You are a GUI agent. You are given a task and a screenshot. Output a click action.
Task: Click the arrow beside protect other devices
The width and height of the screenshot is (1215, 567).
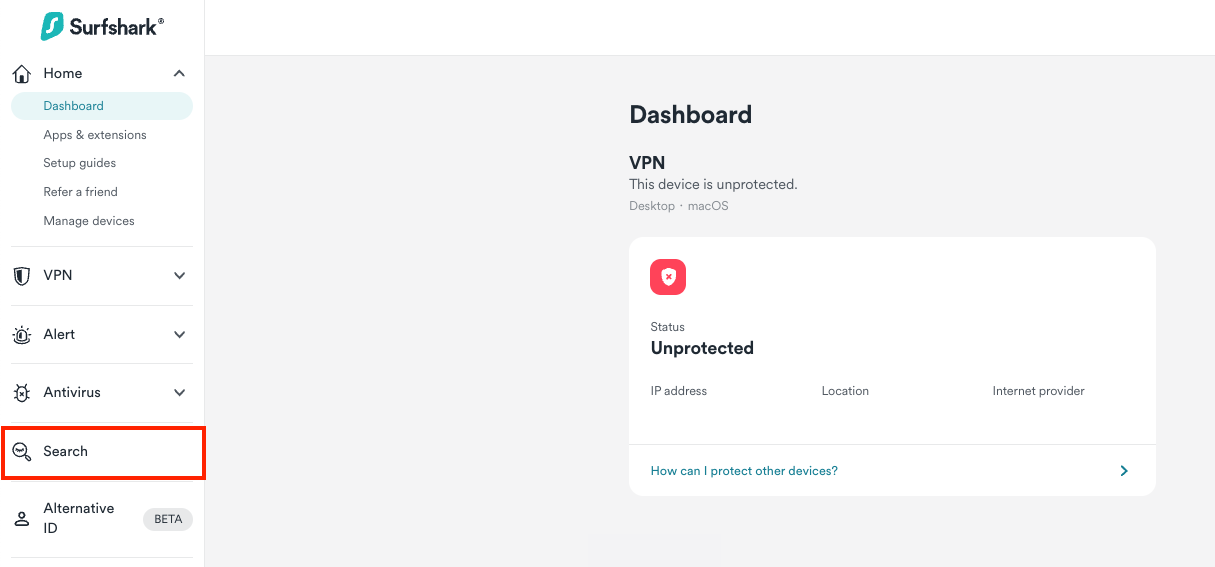1124,471
